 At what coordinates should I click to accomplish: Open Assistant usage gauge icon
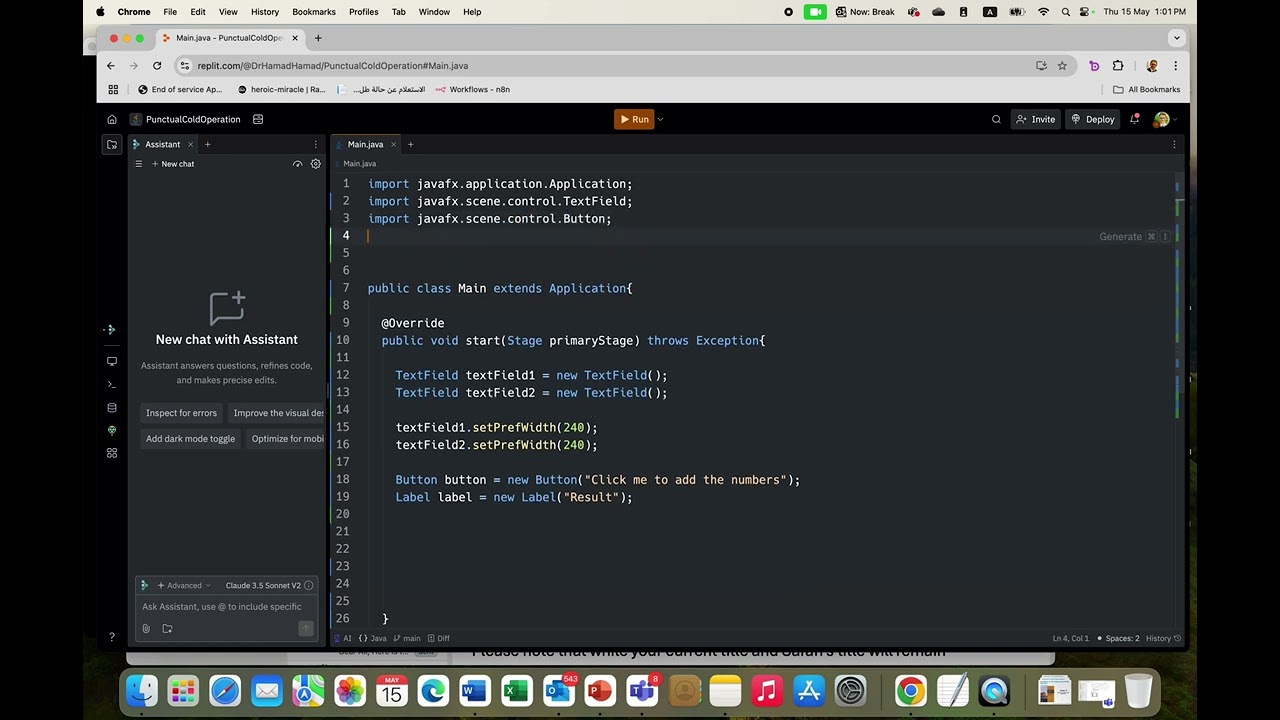pyautogui.click(x=297, y=164)
